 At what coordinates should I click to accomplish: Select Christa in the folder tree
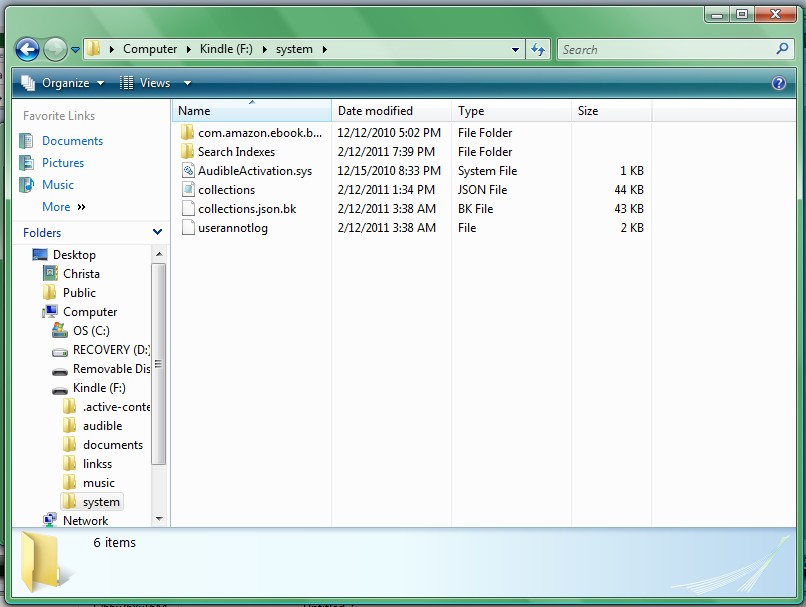point(81,274)
